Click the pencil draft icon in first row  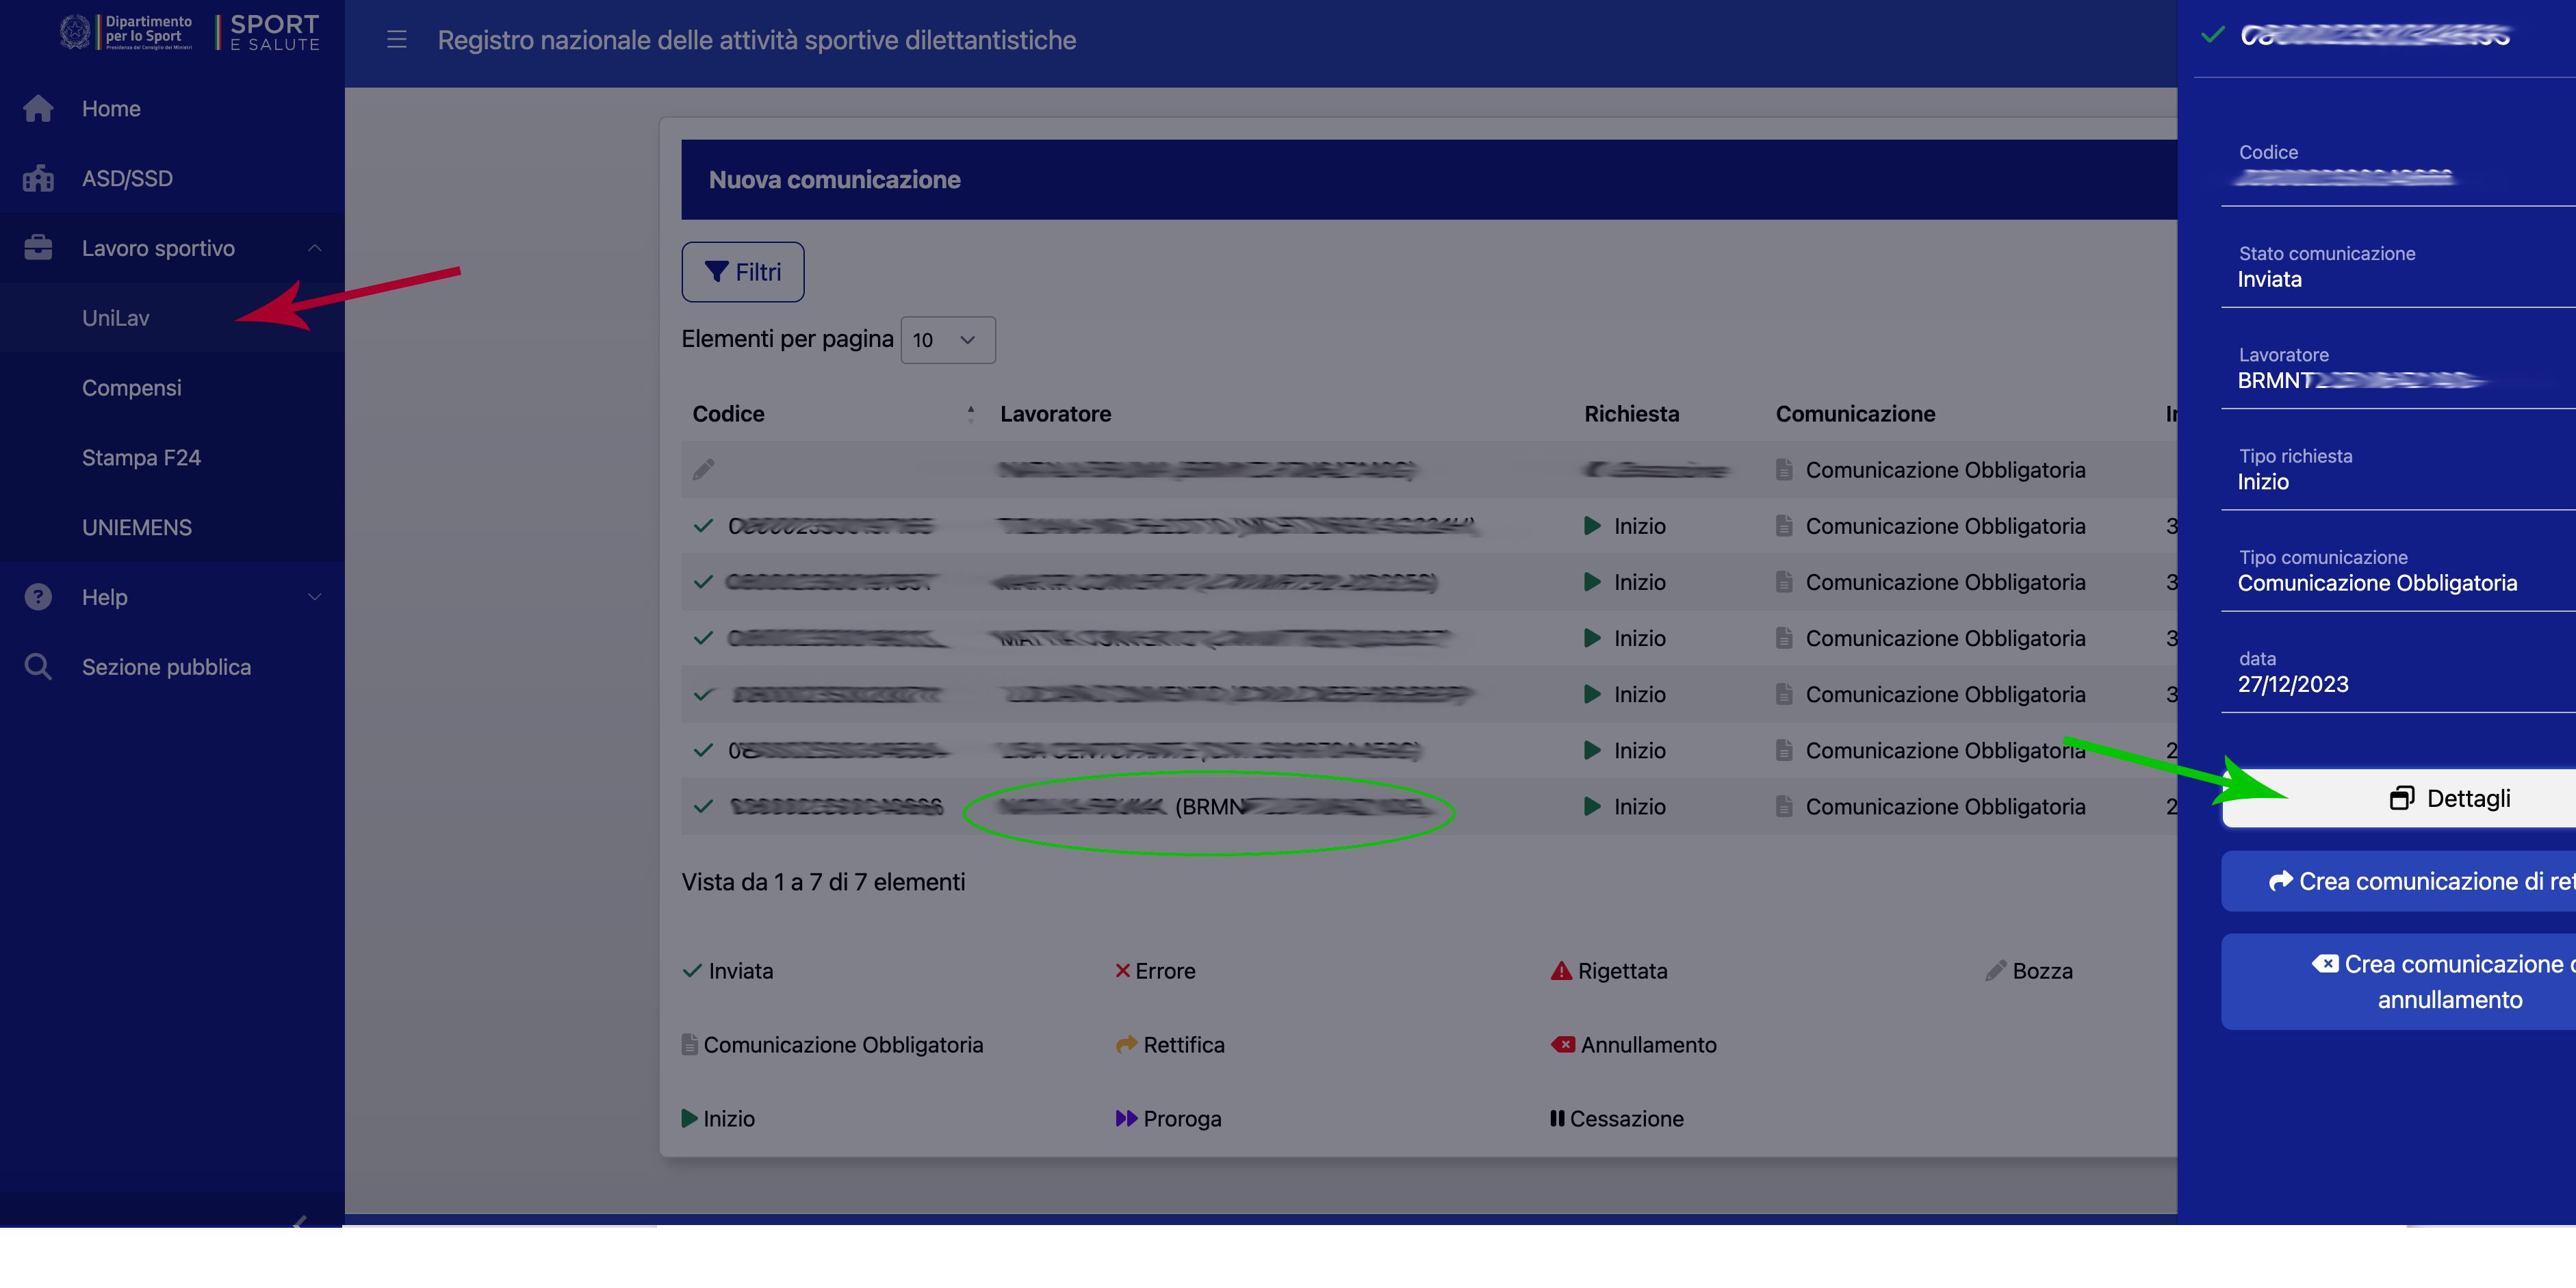(704, 469)
